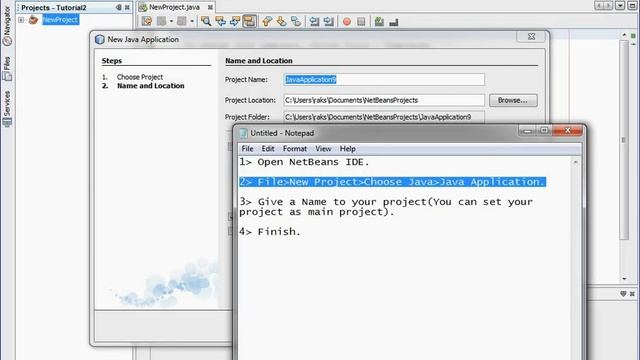Click the Notepad title bar icon
The image size is (640, 360).
tap(243, 133)
